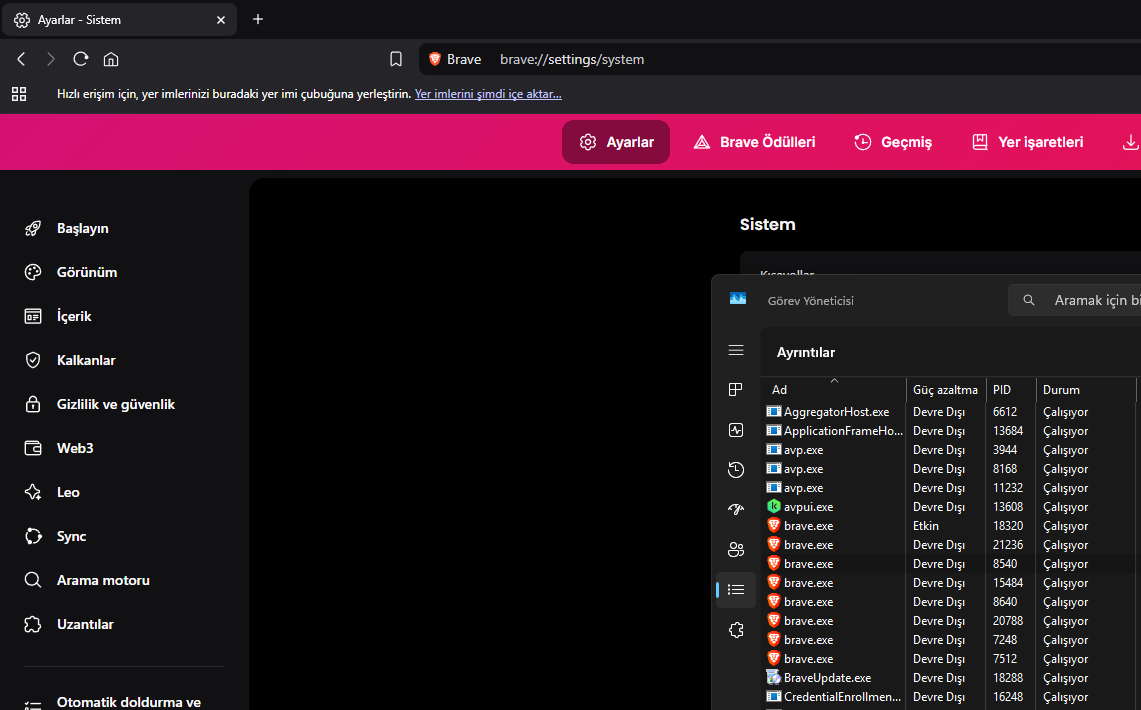Viewport: 1141px width, 710px height.
Task: Bookmark this page with the bookmark icon
Action: point(396,59)
